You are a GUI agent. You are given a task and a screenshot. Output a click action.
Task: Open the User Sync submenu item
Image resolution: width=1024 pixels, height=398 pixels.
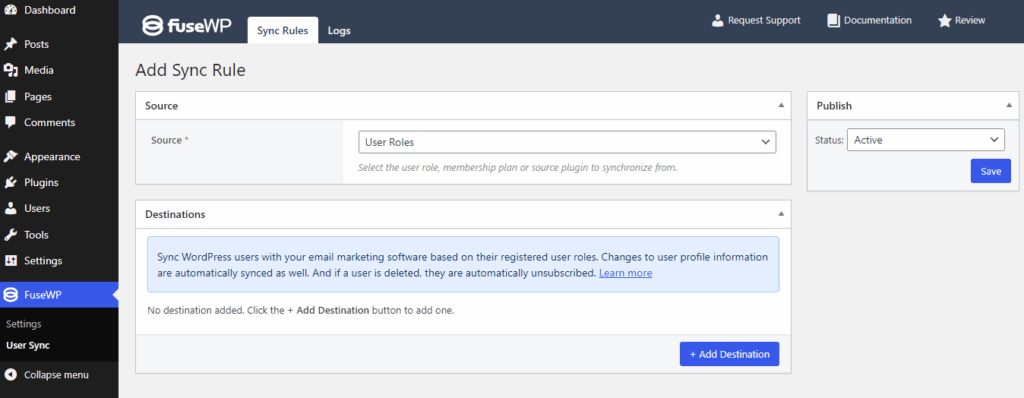click(28, 345)
